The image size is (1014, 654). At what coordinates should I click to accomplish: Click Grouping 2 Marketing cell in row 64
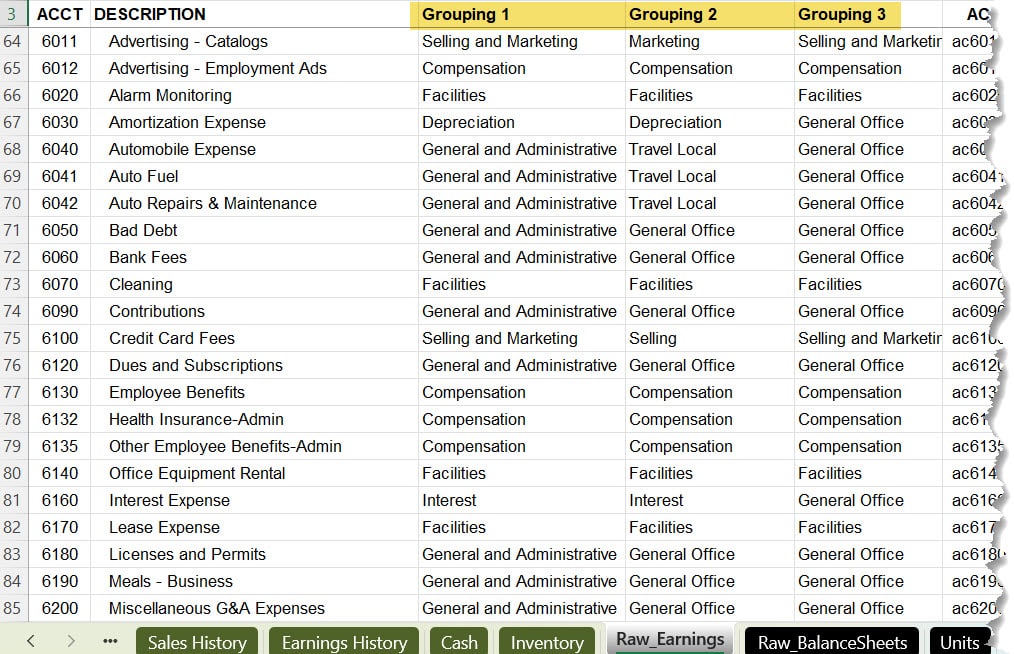(709, 41)
